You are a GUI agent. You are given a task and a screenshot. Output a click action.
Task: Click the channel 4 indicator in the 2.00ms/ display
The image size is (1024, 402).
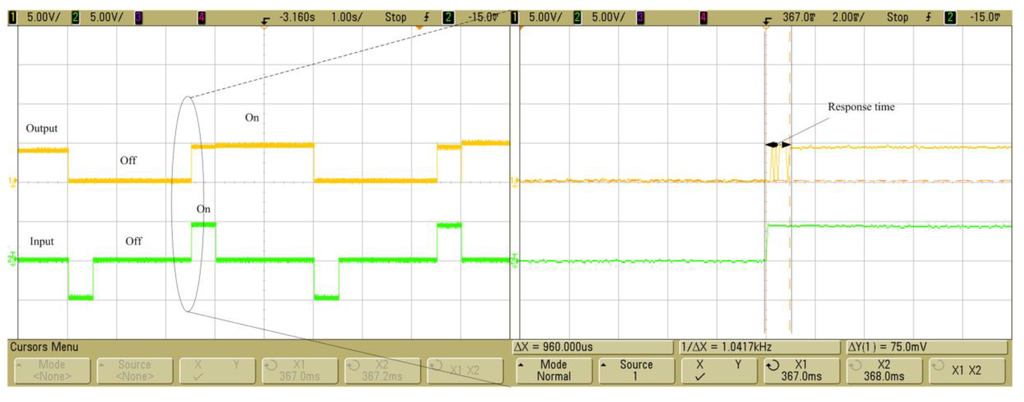click(705, 17)
